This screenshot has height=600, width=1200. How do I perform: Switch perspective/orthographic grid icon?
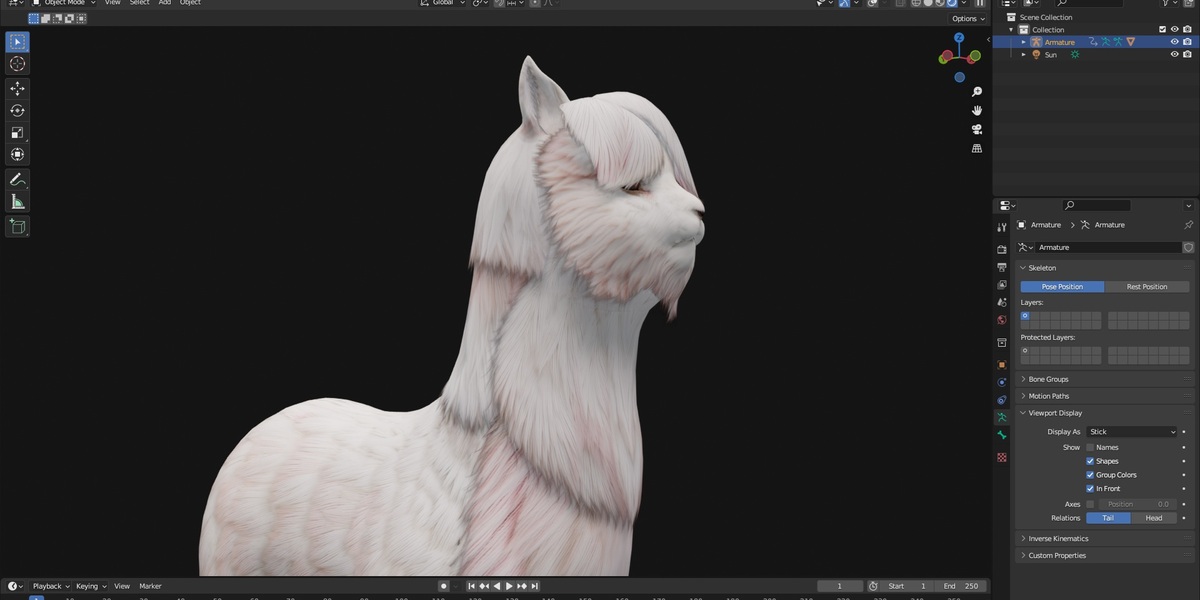[977, 148]
